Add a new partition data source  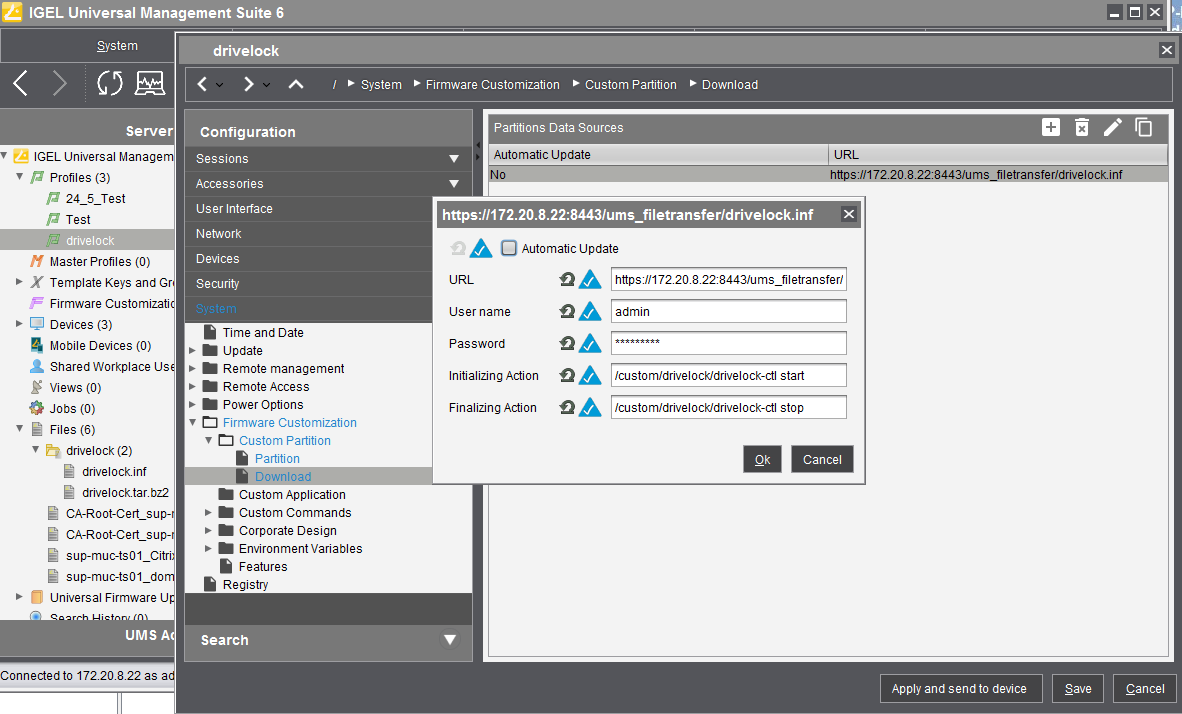click(x=1051, y=127)
